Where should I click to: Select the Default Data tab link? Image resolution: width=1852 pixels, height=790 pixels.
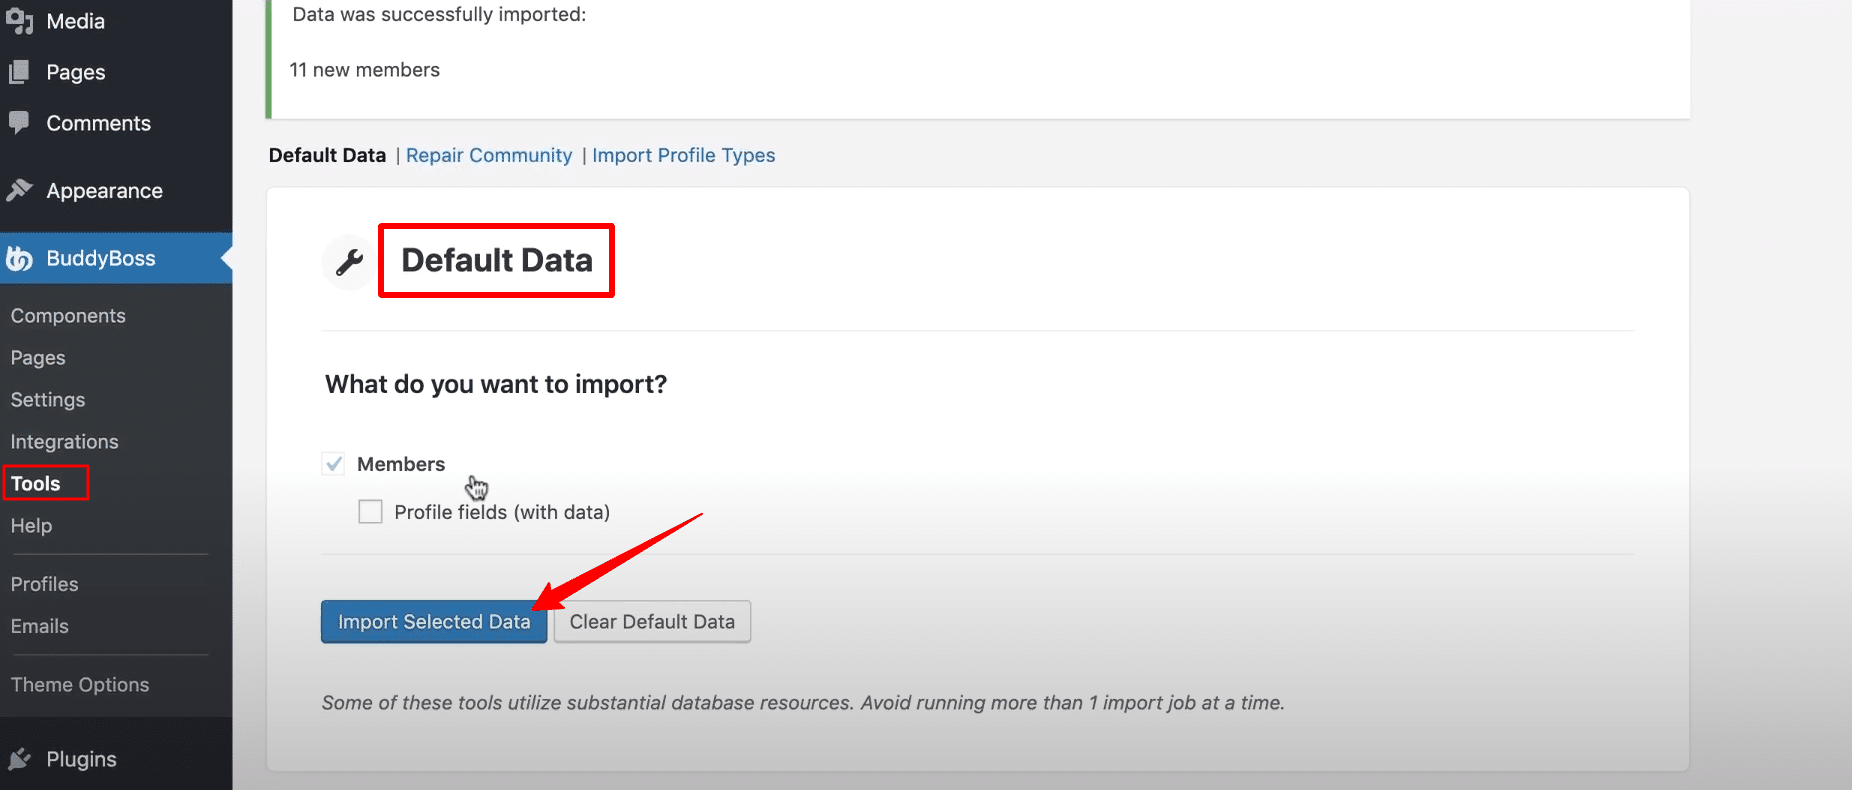[327, 155]
